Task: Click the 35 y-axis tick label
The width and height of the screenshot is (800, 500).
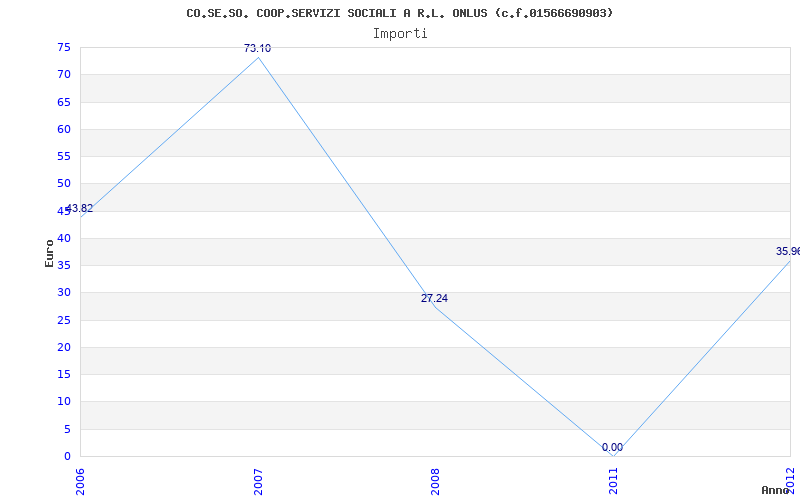Action: pyautogui.click(x=64, y=265)
